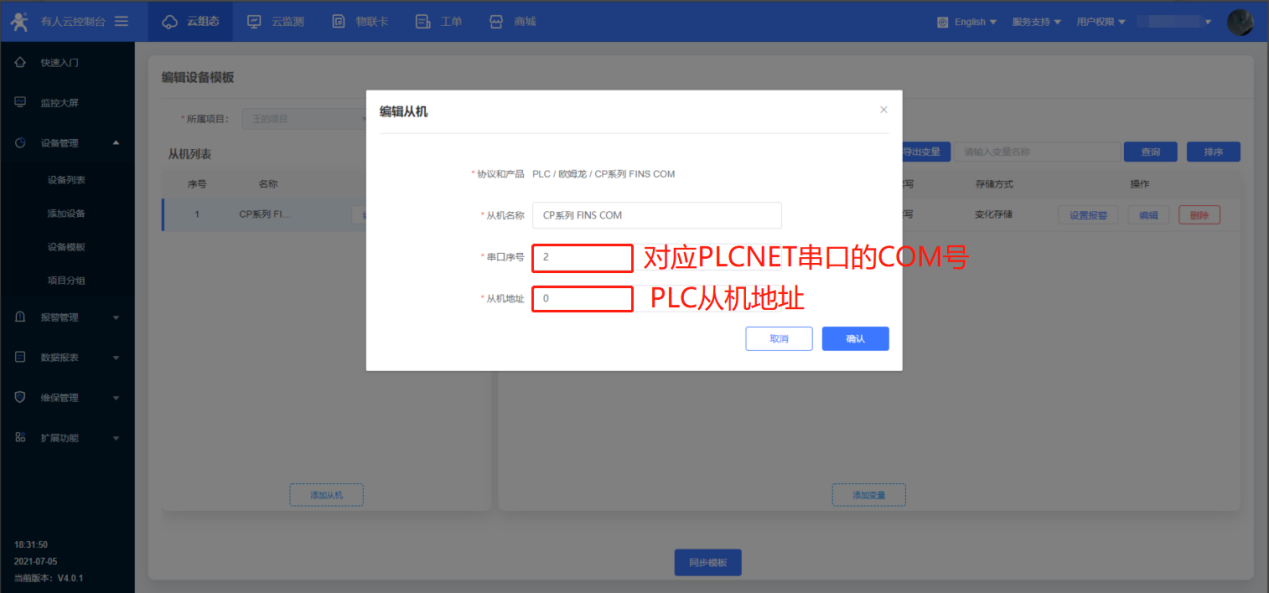Screen dimensions: 1269x593
Task: Click the 维保管理 shield icon in sidebar
Action: [20, 397]
